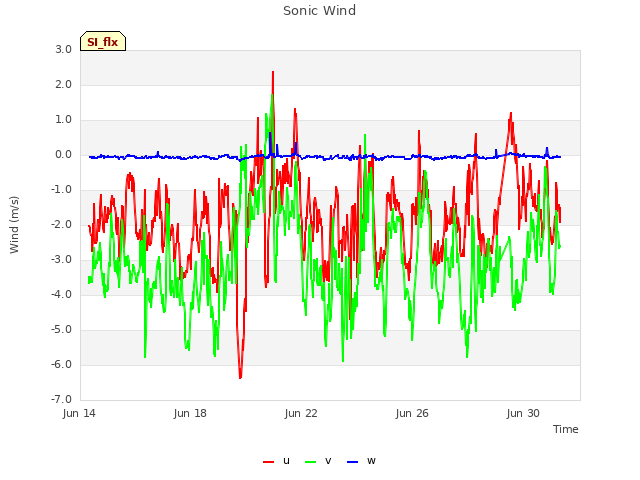
Task: Click the red u peak near 2.4
Action: pyautogui.click(x=273, y=73)
